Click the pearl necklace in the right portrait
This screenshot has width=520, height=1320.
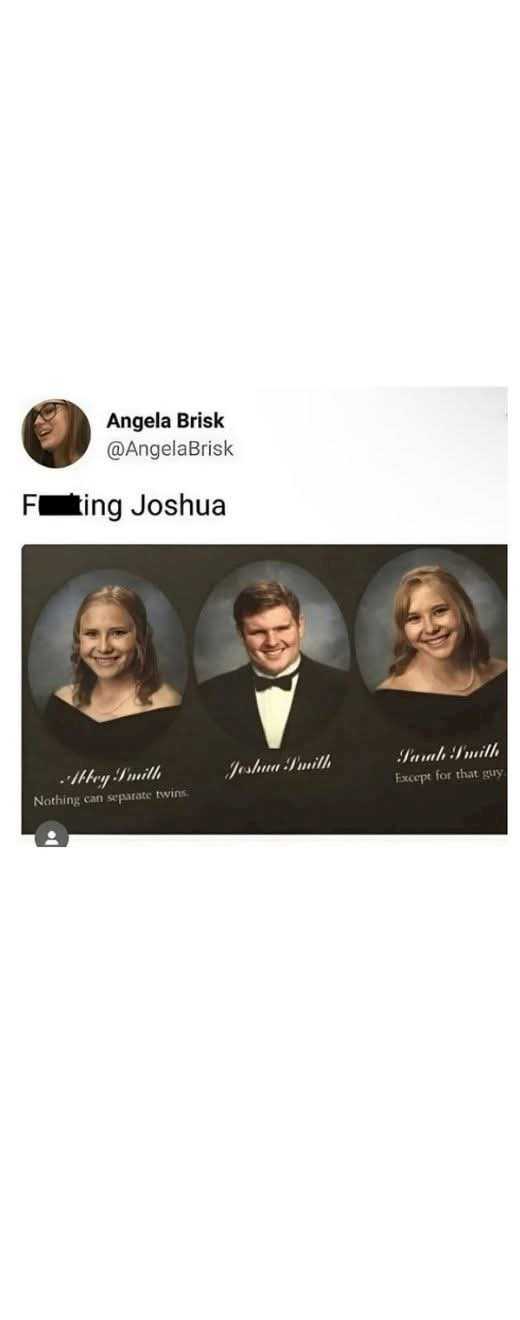point(460,680)
